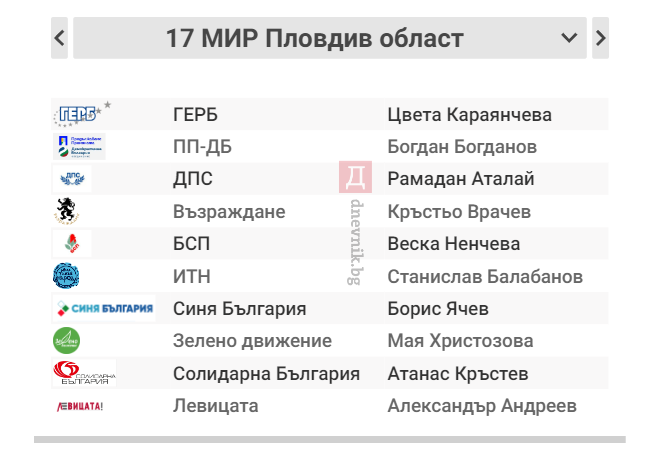The width and height of the screenshot is (668, 470).
Task: Click the green Зелено движение logo
Action: [66, 340]
